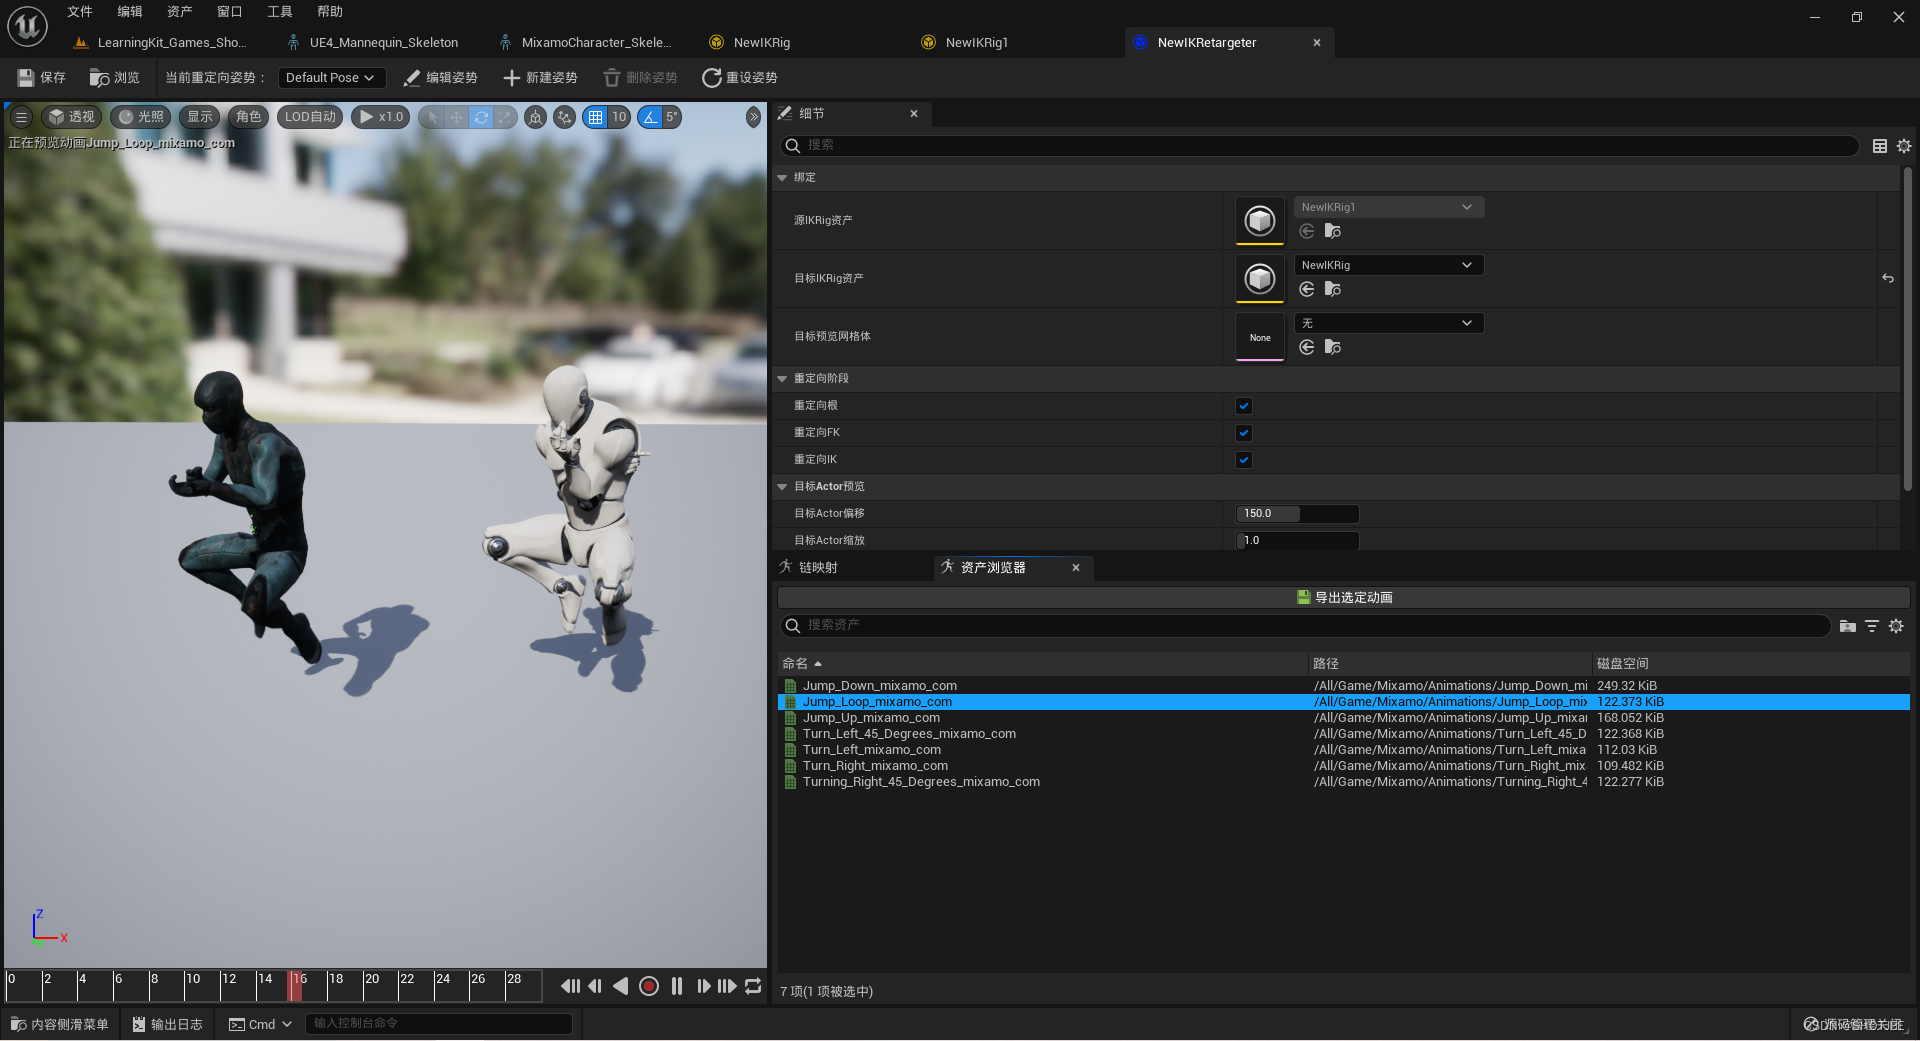Click source control status icon in status bar

pyautogui.click(x=1811, y=1024)
